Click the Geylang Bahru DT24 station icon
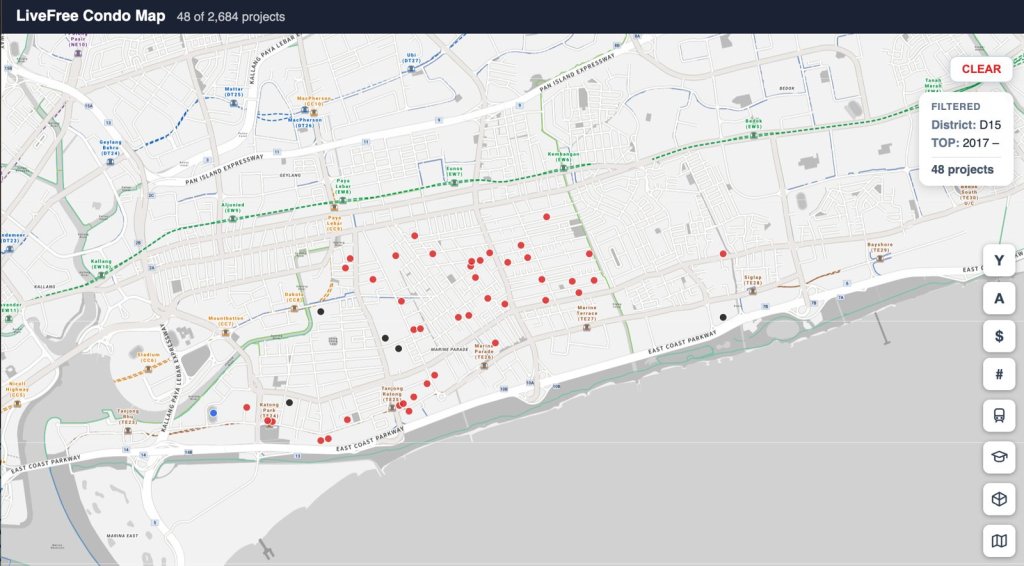Viewport: 1024px width, 566px height. click(110, 161)
